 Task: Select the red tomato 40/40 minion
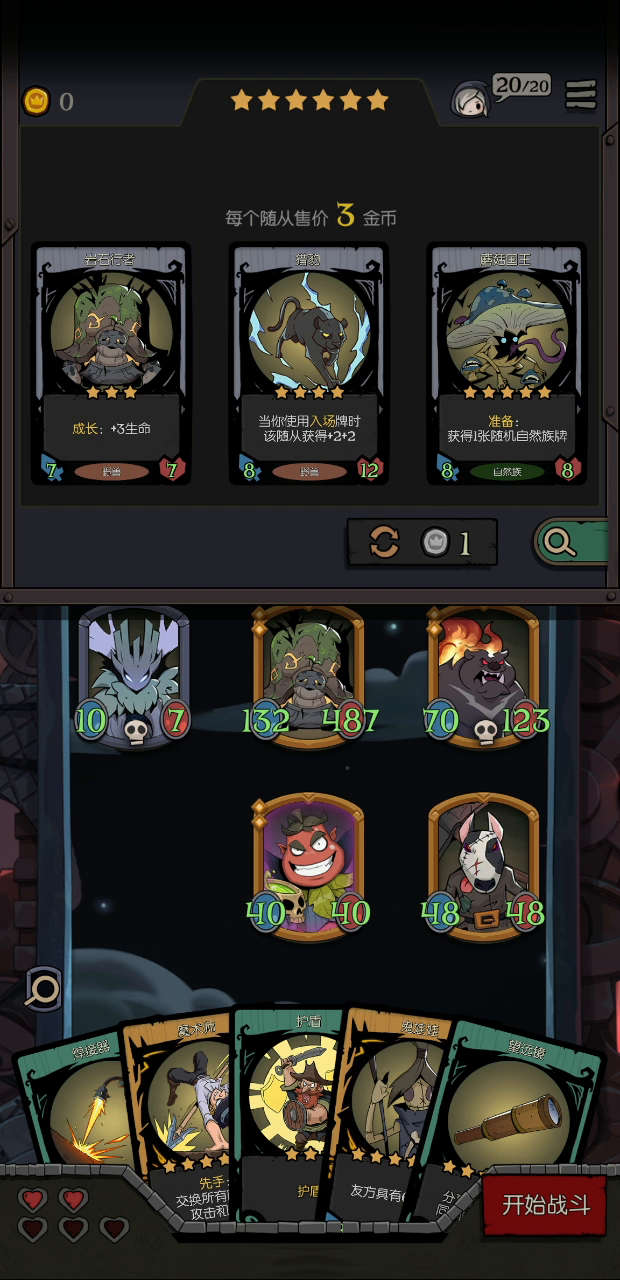pos(308,866)
